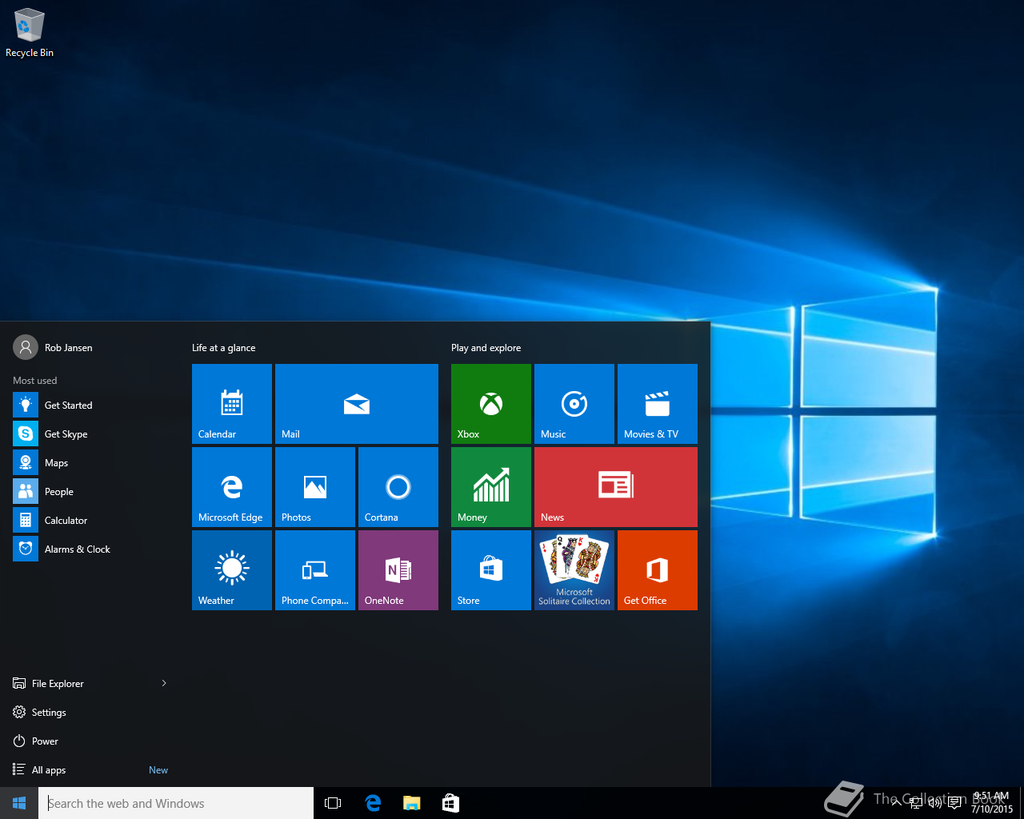
Task: Open Task View on the taskbar
Action: pyautogui.click(x=332, y=802)
